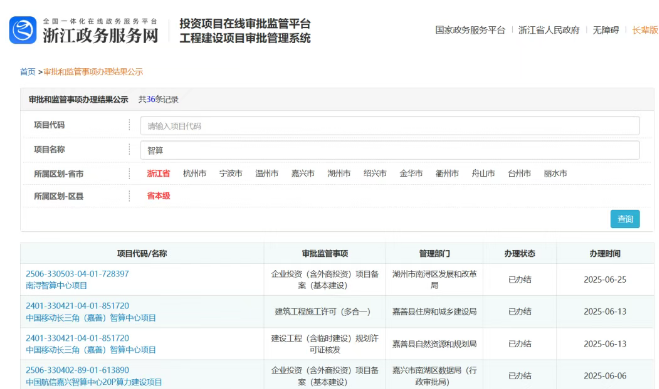This screenshot has height=389, width=659.
Task: Focus the 项目代码 input field
Action: pyautogui.click(x=390, y=126)
